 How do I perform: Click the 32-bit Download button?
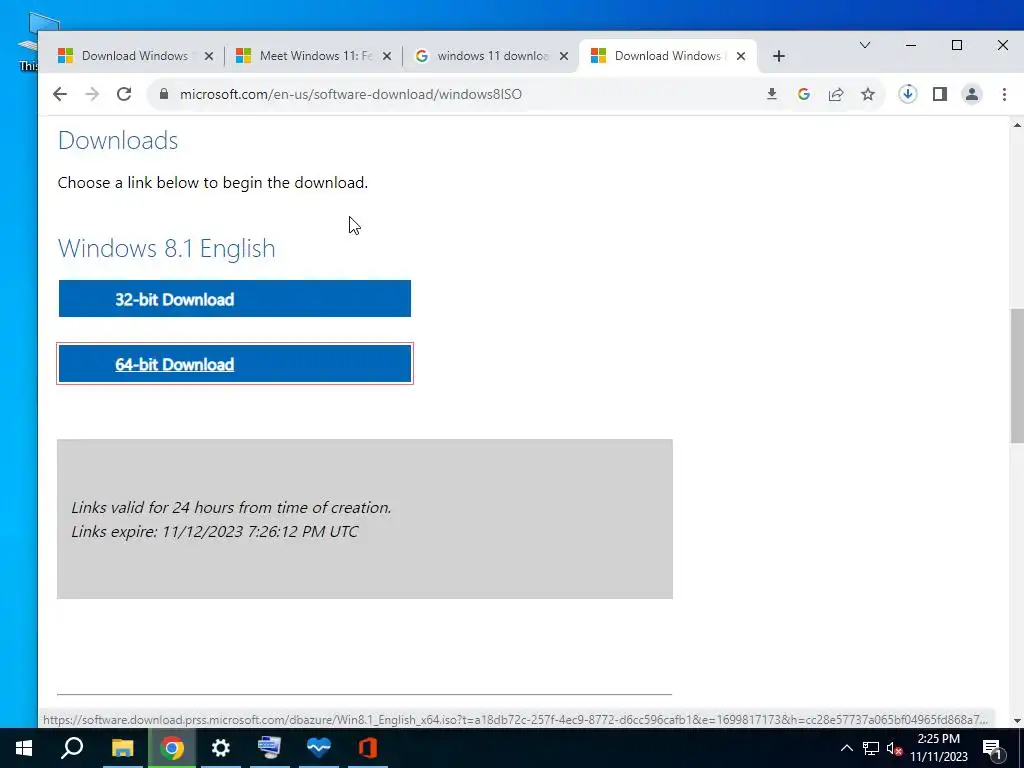[x=235, y=299]
